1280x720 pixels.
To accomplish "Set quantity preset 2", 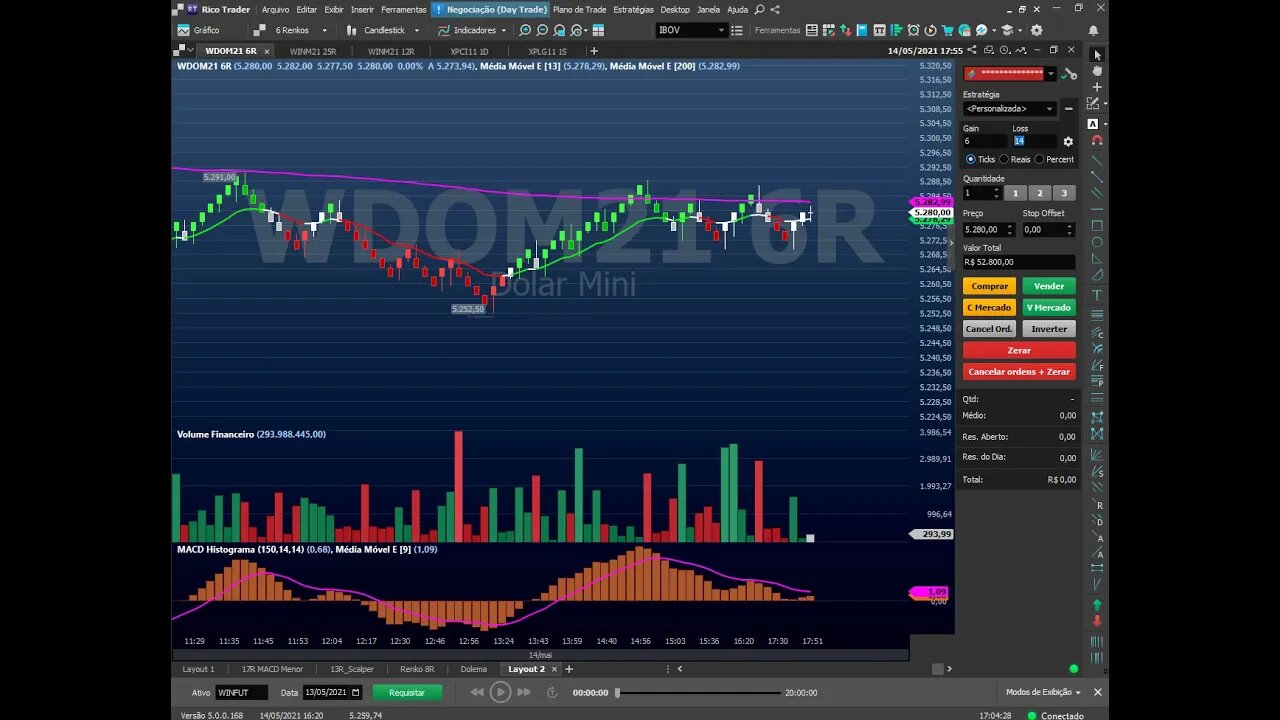I will click(1039, 193).
